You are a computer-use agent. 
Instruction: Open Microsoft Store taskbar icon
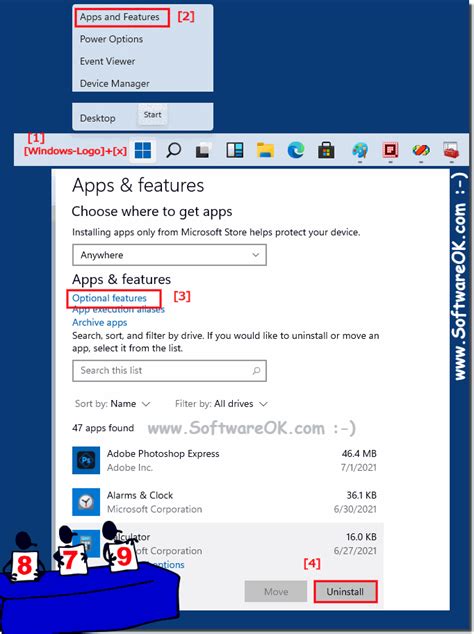click(326, 150)
